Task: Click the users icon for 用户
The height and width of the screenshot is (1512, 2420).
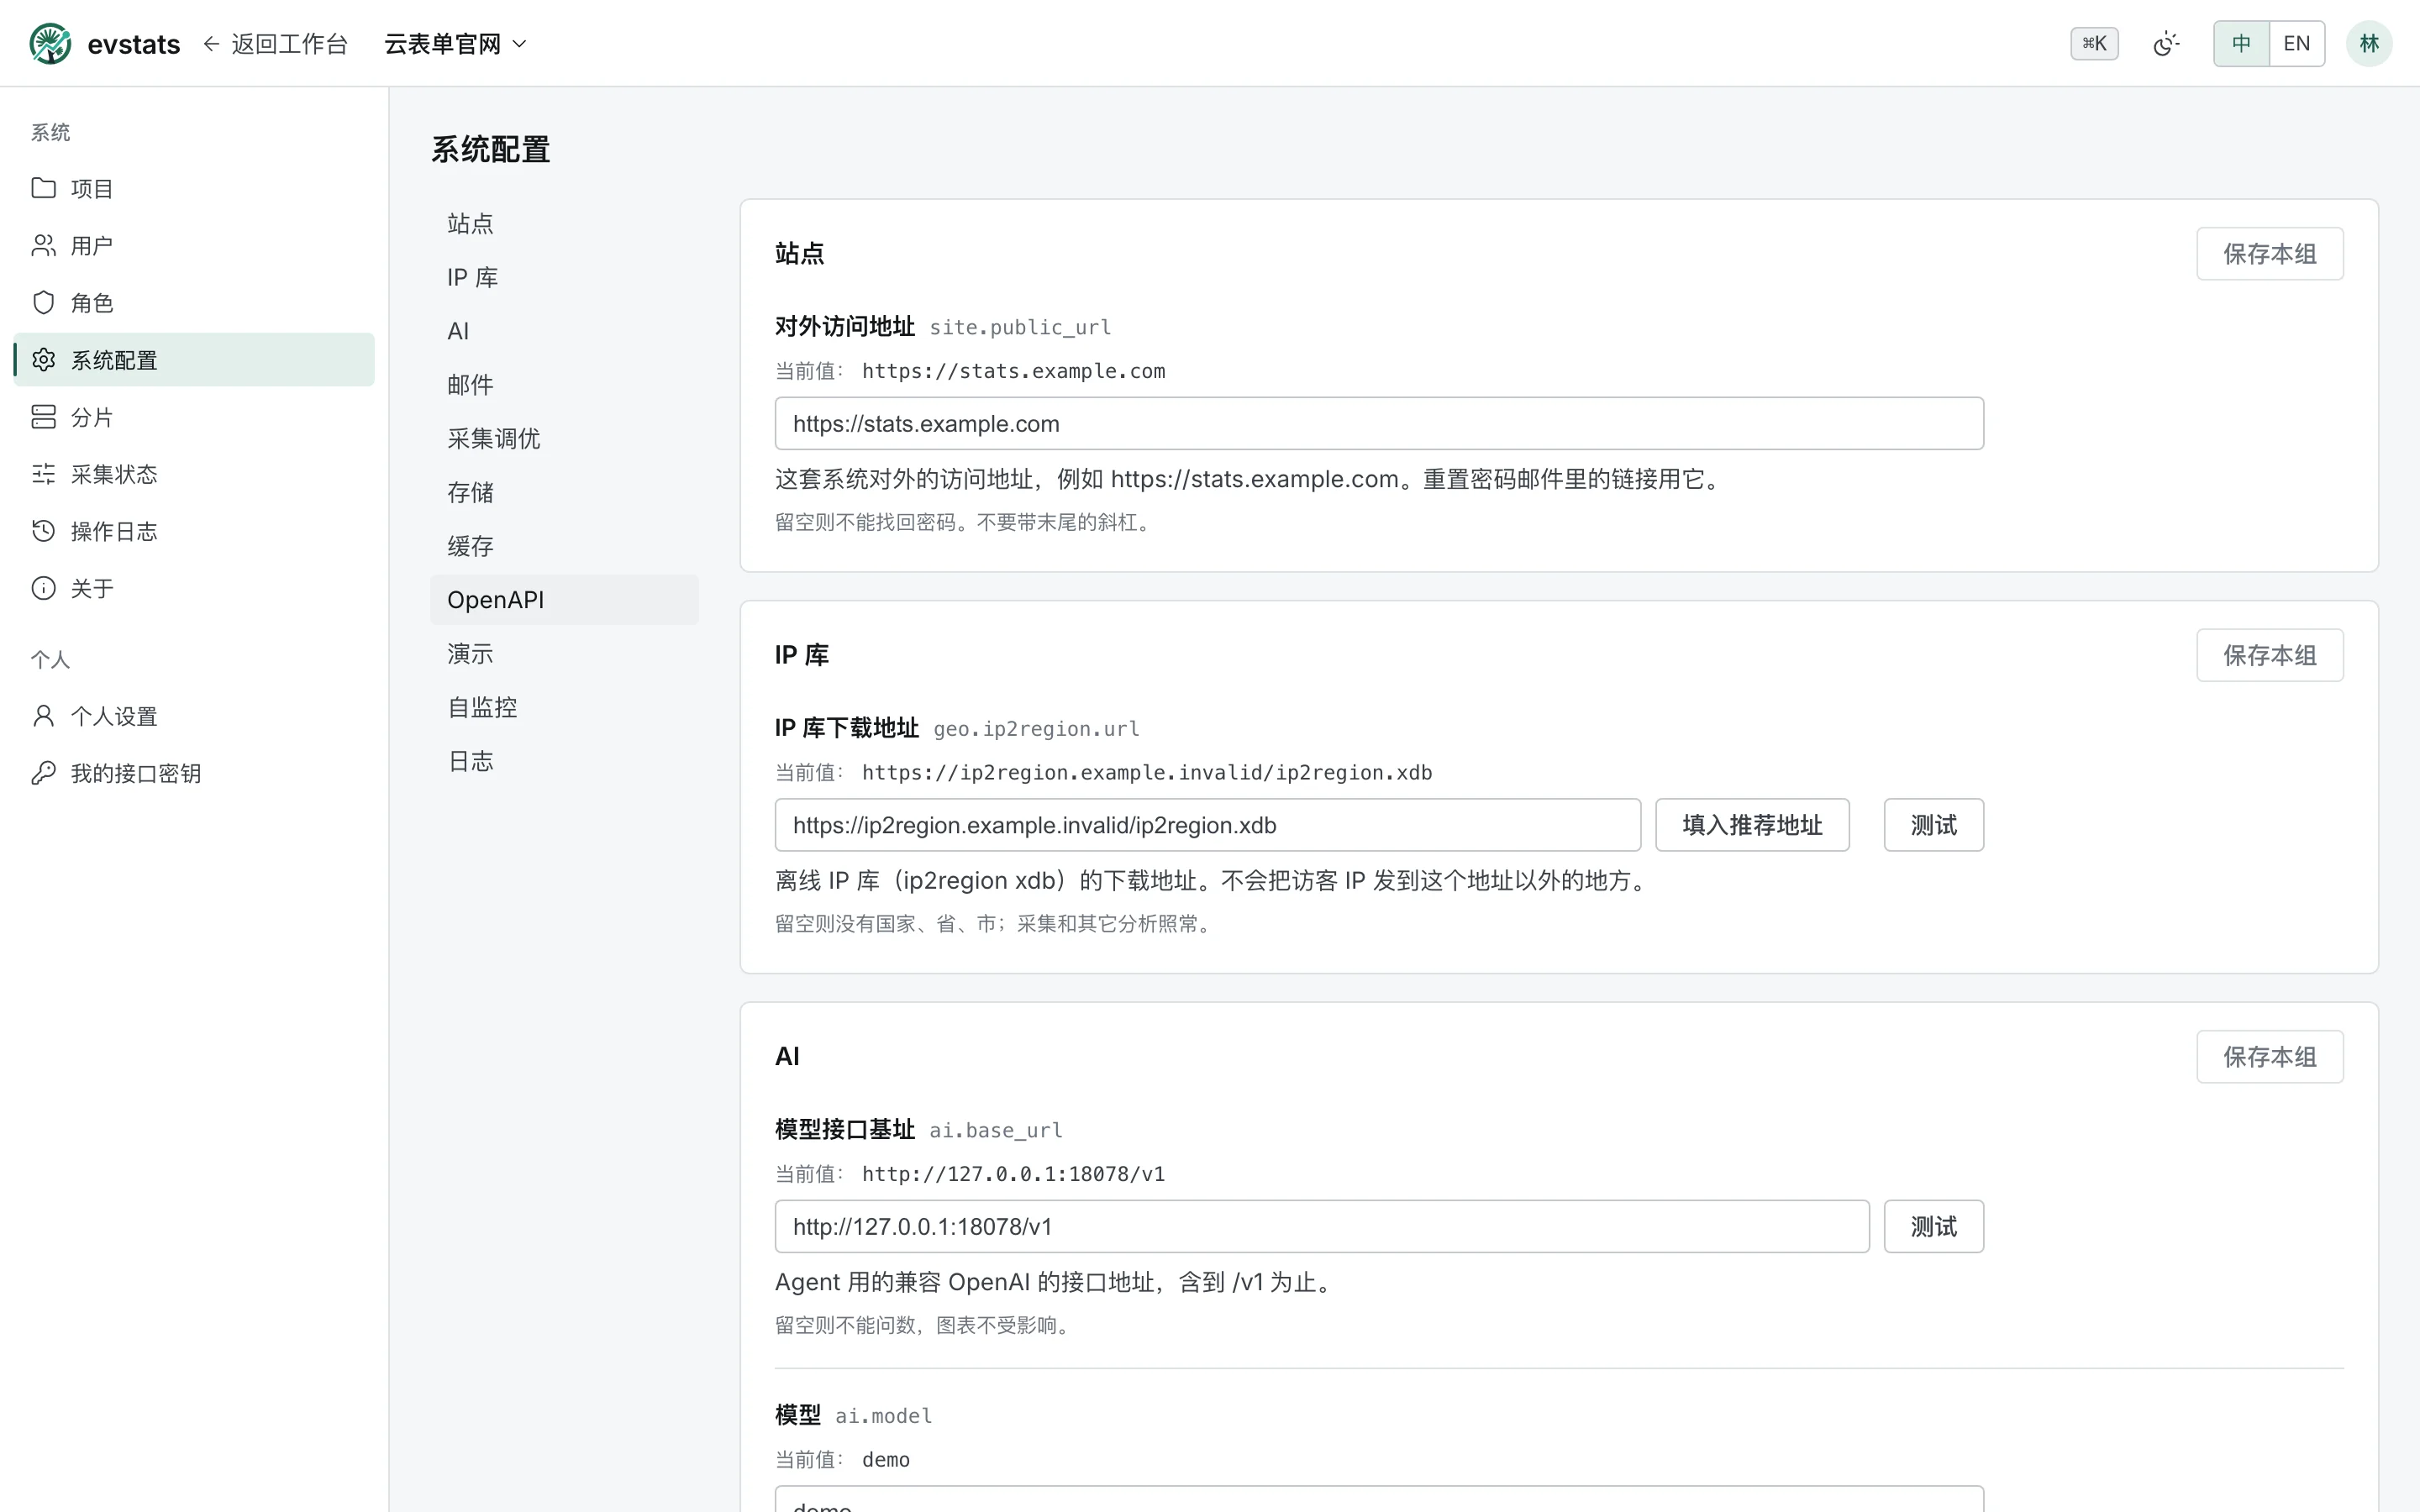Action: pos(43,245)
